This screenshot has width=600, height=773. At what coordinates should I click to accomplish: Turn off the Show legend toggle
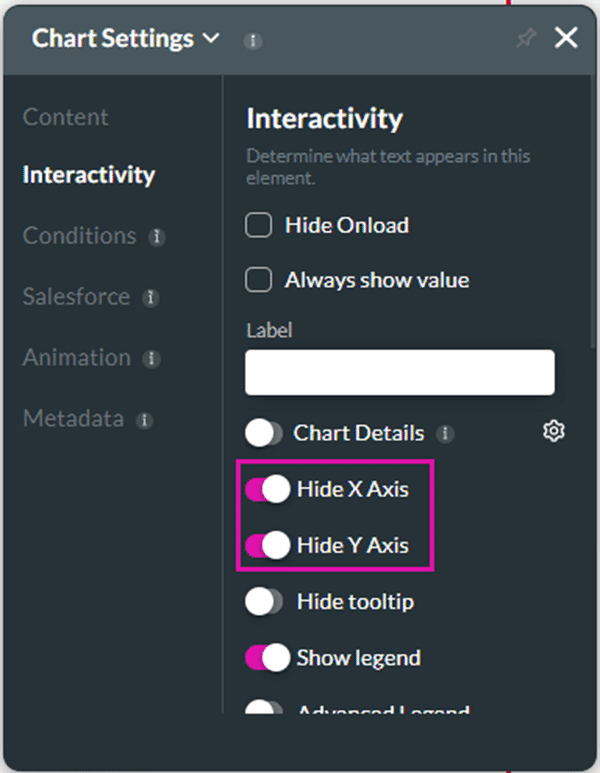pos(267,657)
